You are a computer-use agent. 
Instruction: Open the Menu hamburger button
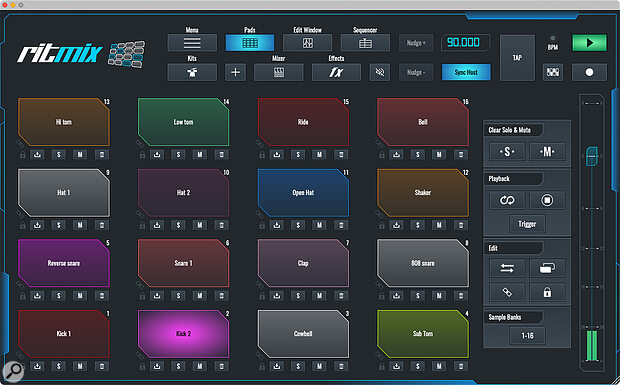[192, 43]
